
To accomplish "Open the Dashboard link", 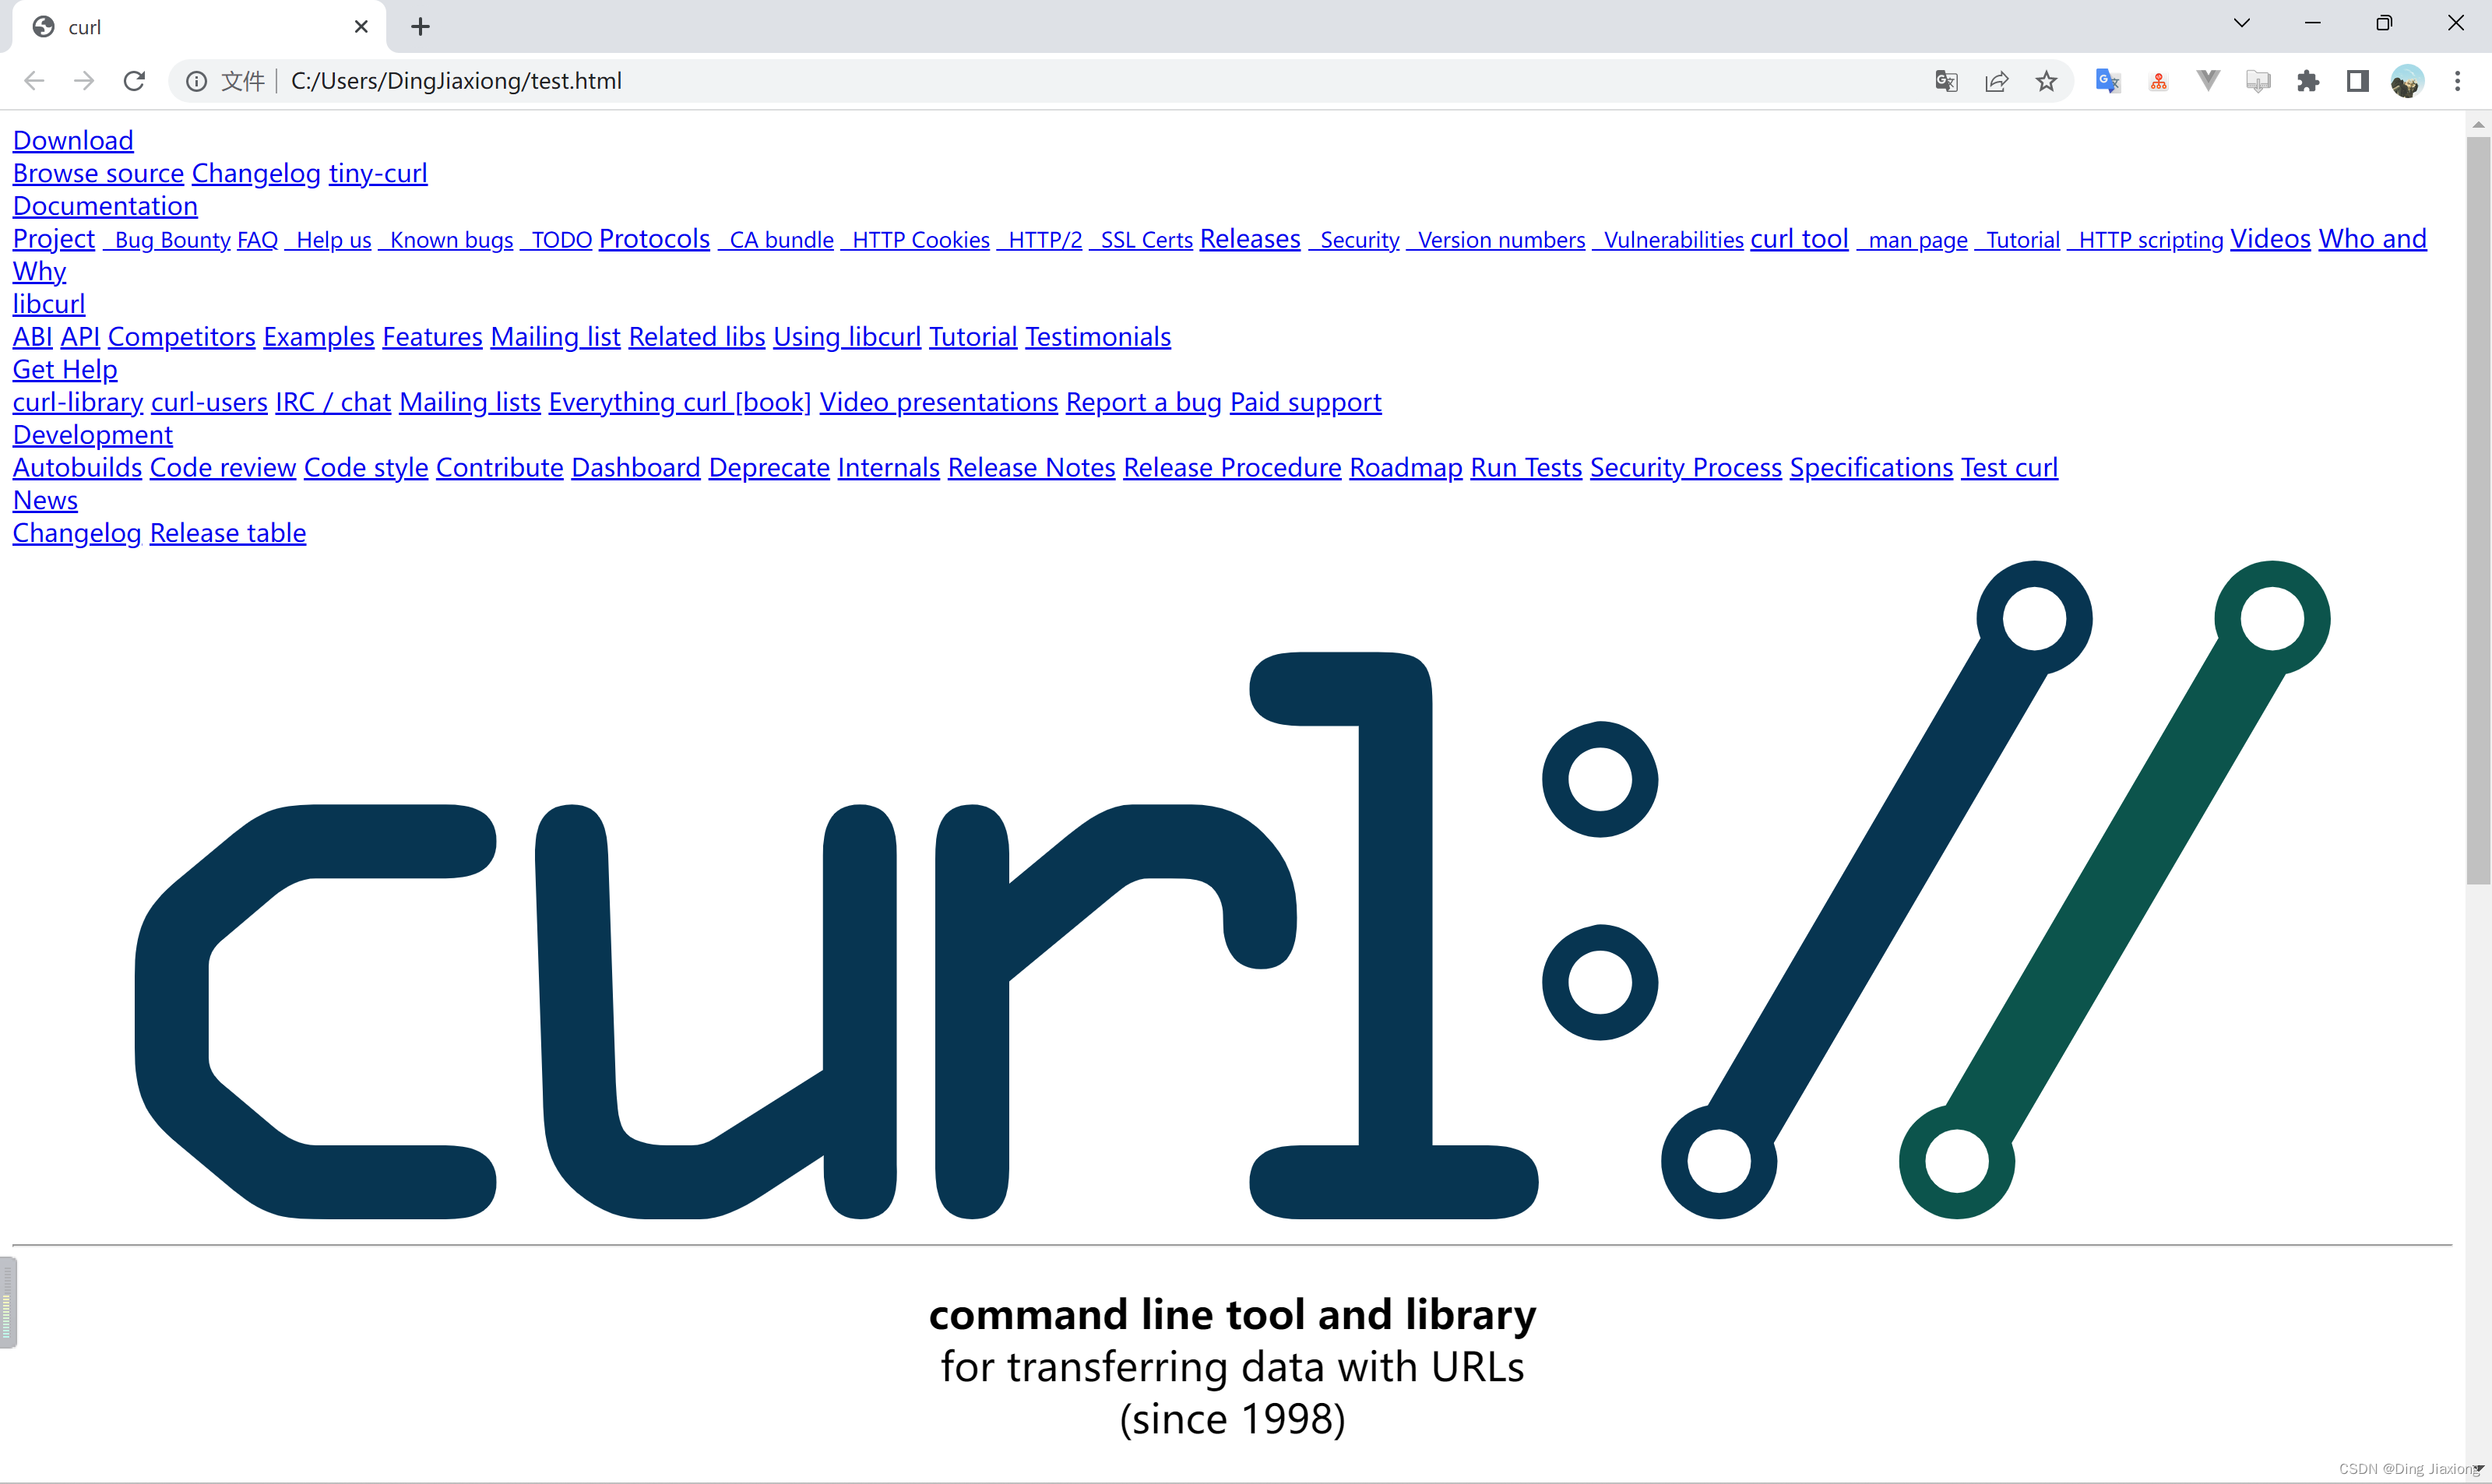I will [636, 468].
